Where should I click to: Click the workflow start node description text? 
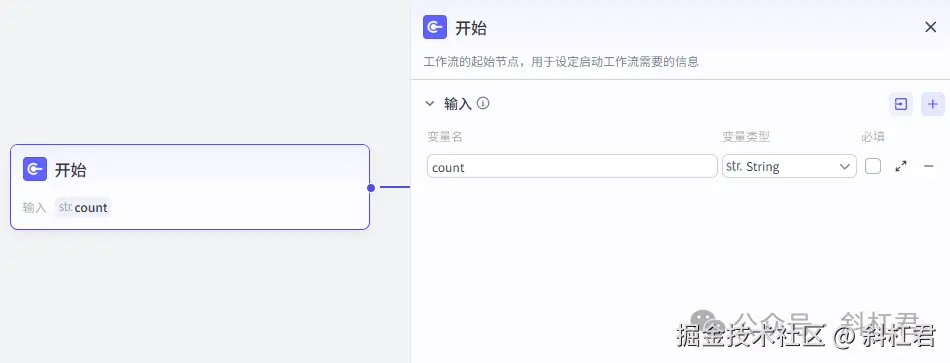point(560,62)
